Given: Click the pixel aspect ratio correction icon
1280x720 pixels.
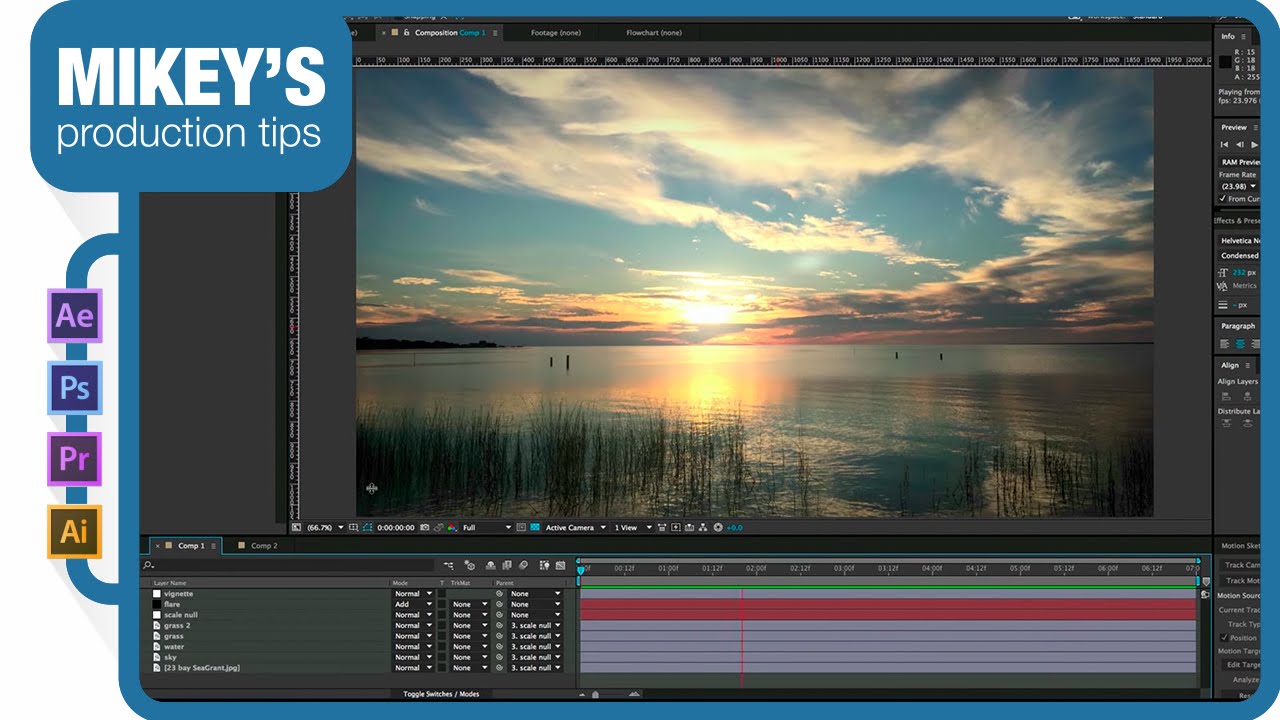Looking at the screenshot, I should [662, 527].
